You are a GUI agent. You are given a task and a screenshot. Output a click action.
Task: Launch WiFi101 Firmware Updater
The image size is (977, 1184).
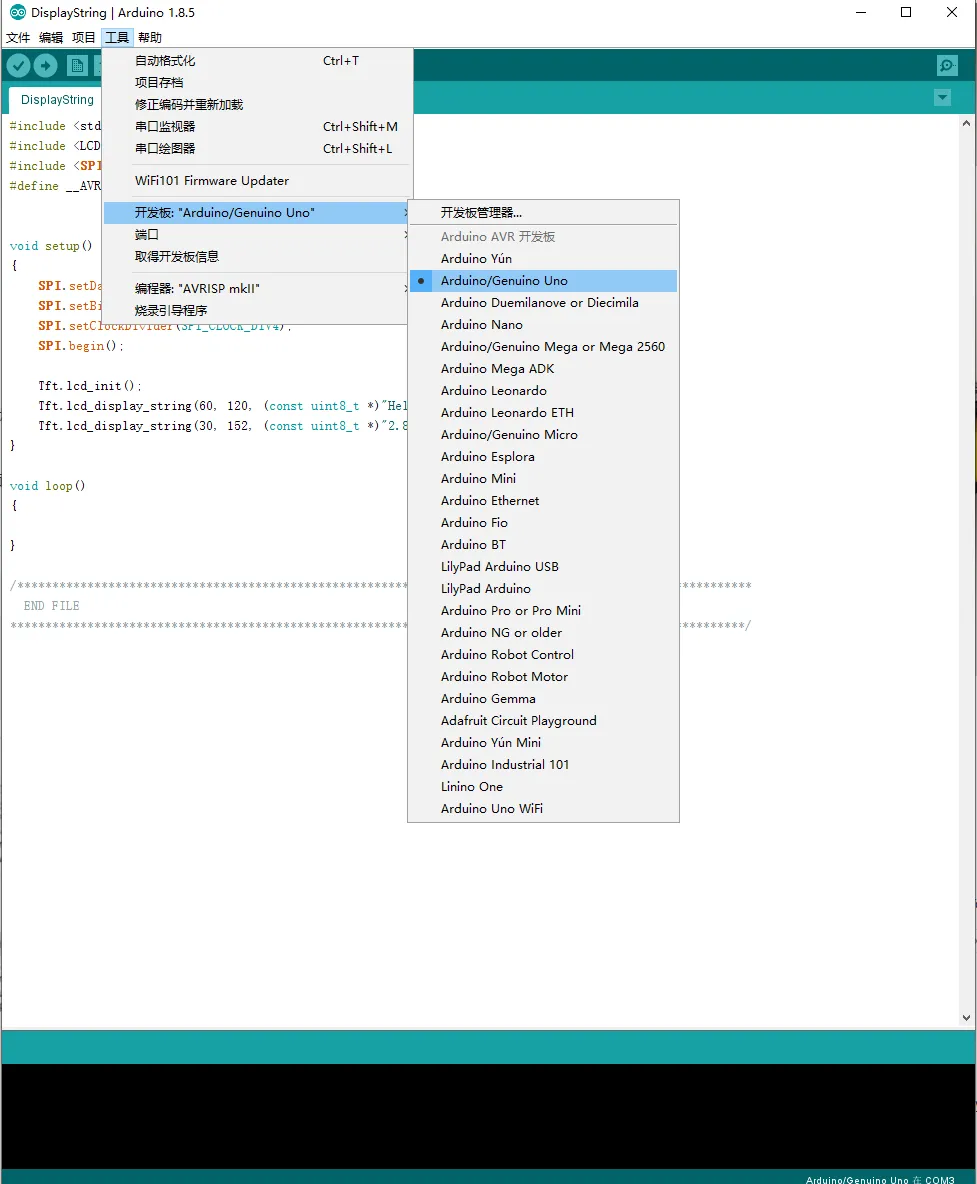[258, 181]
